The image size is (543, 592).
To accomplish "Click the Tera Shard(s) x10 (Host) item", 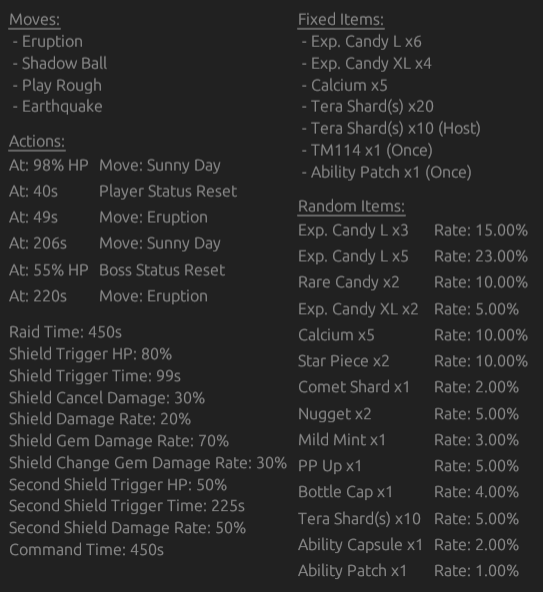I will point(391,128).
